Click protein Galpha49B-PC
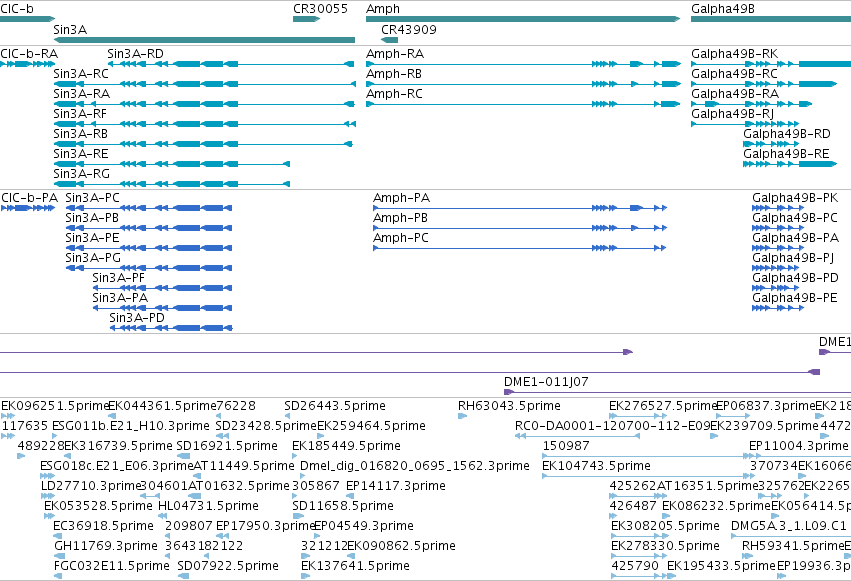 click(x=778, y=228)
